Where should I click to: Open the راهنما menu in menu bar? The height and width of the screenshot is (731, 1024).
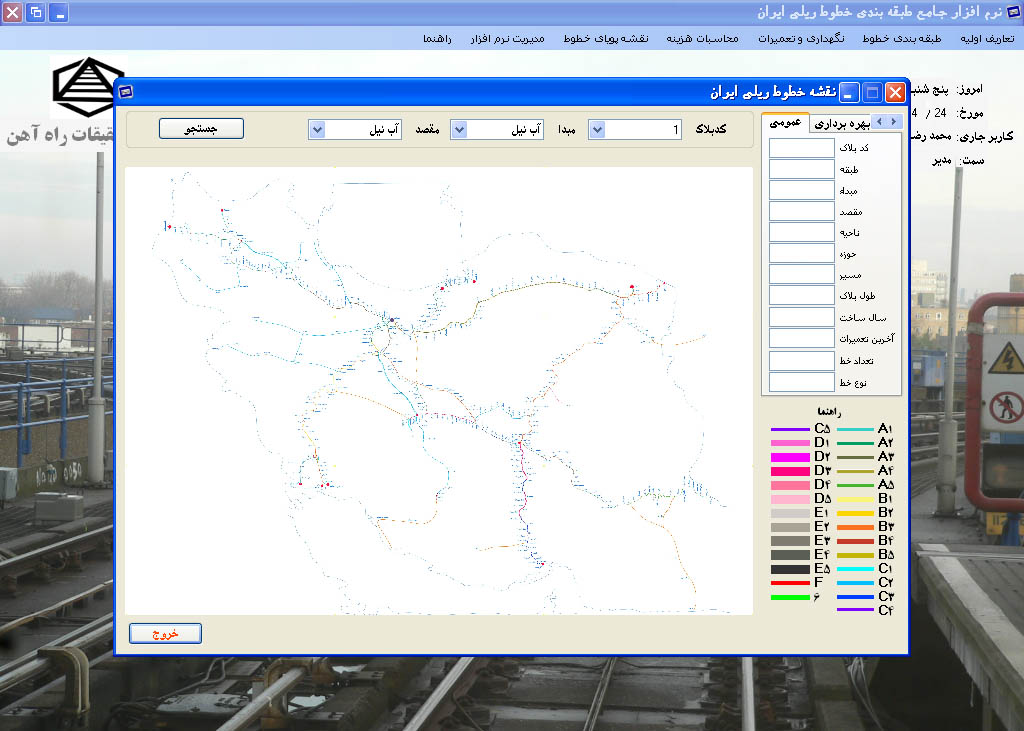pyautogui.click(x=437, y=39)
